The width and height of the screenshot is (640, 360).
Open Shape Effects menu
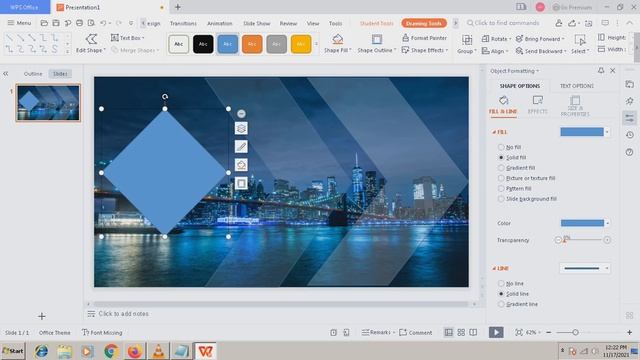pyautogui.click(x=424, y=50)
